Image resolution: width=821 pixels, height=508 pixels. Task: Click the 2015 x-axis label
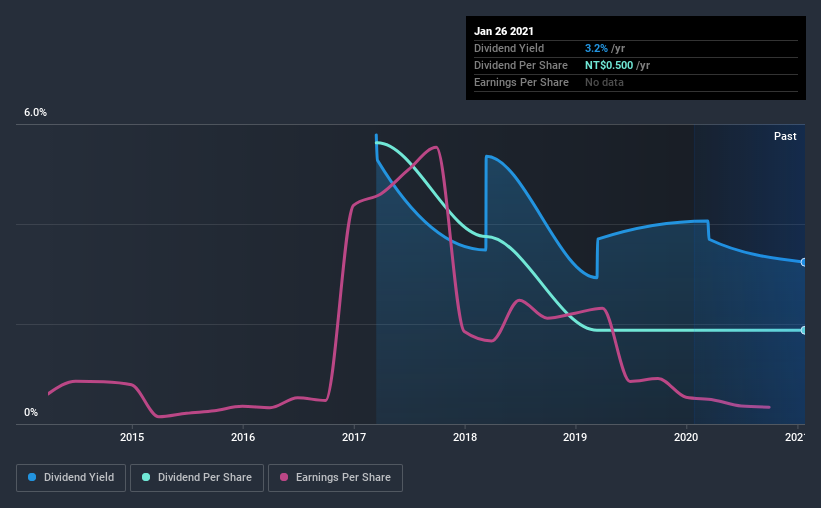point(132,437)
